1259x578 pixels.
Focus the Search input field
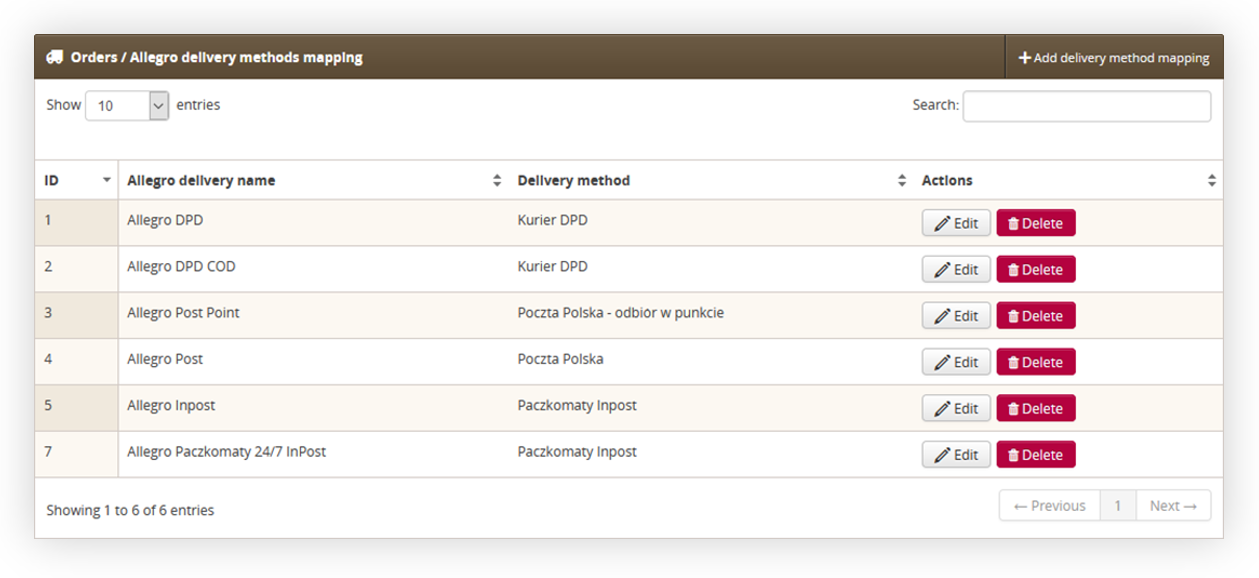[x=1087, y=106]
